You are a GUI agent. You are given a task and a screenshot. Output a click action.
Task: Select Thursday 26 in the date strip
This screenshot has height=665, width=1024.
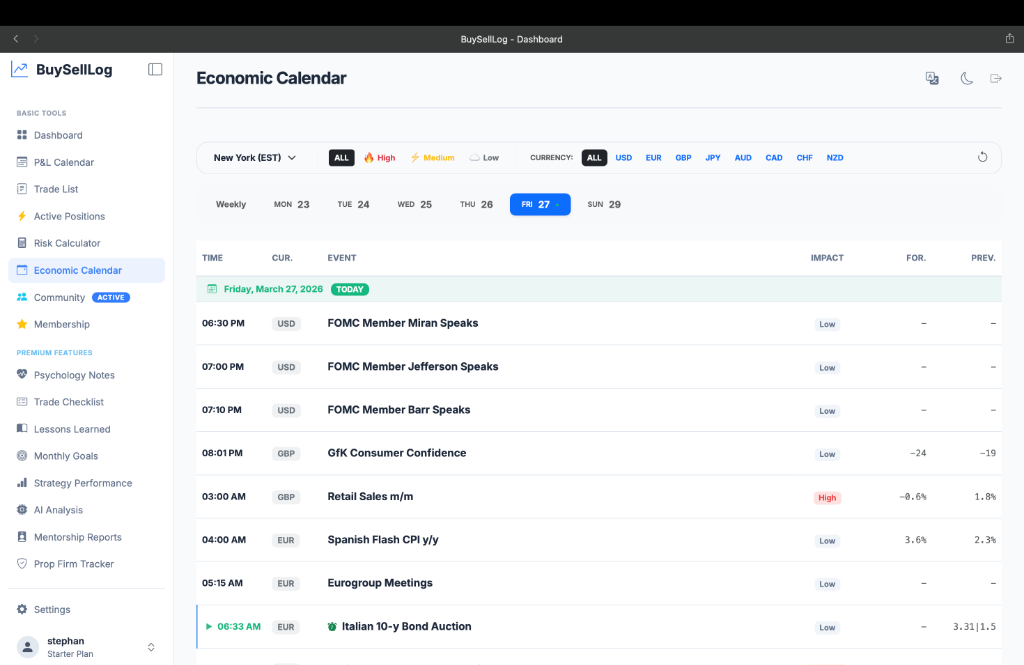tap(476, 203)
